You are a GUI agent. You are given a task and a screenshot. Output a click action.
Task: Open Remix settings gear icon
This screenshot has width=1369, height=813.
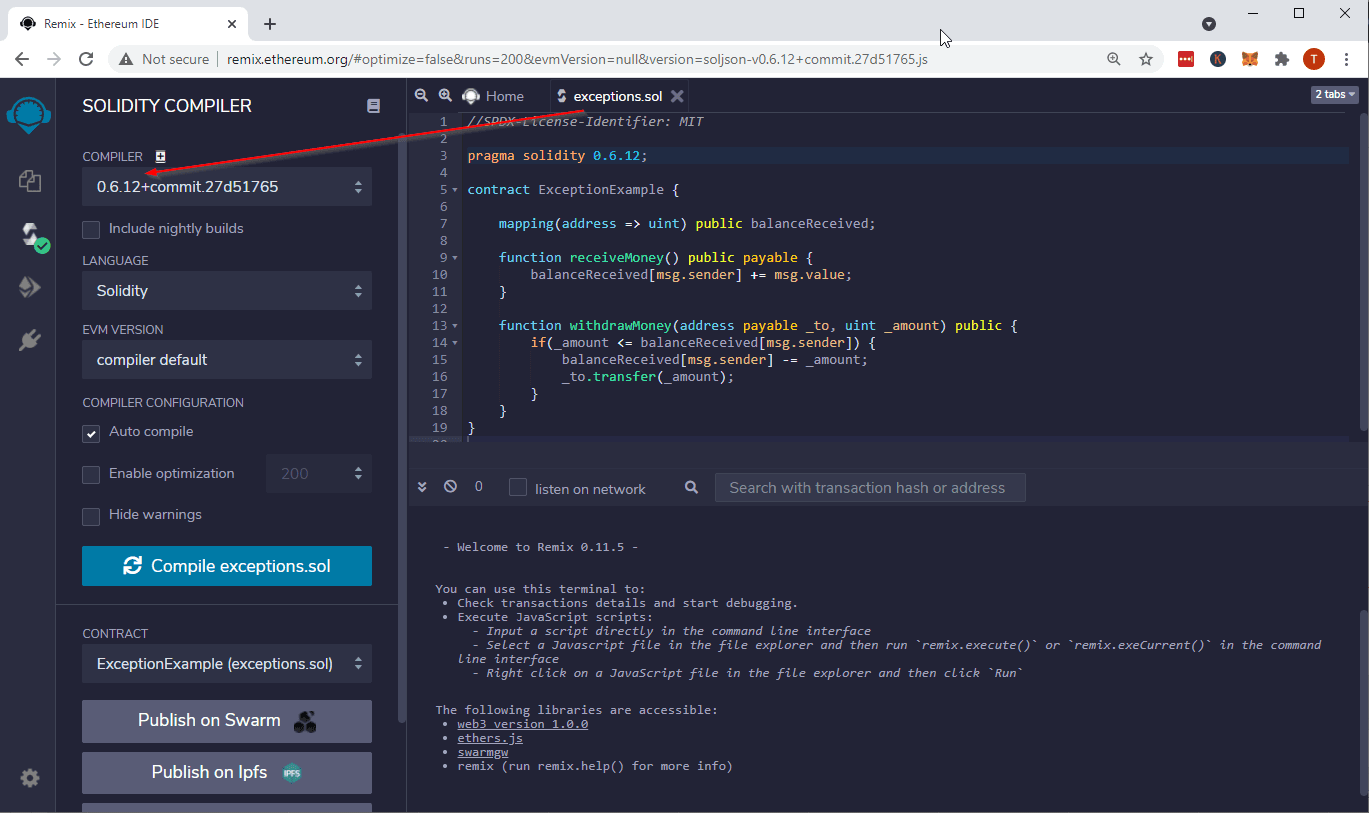tap(29, 777)
